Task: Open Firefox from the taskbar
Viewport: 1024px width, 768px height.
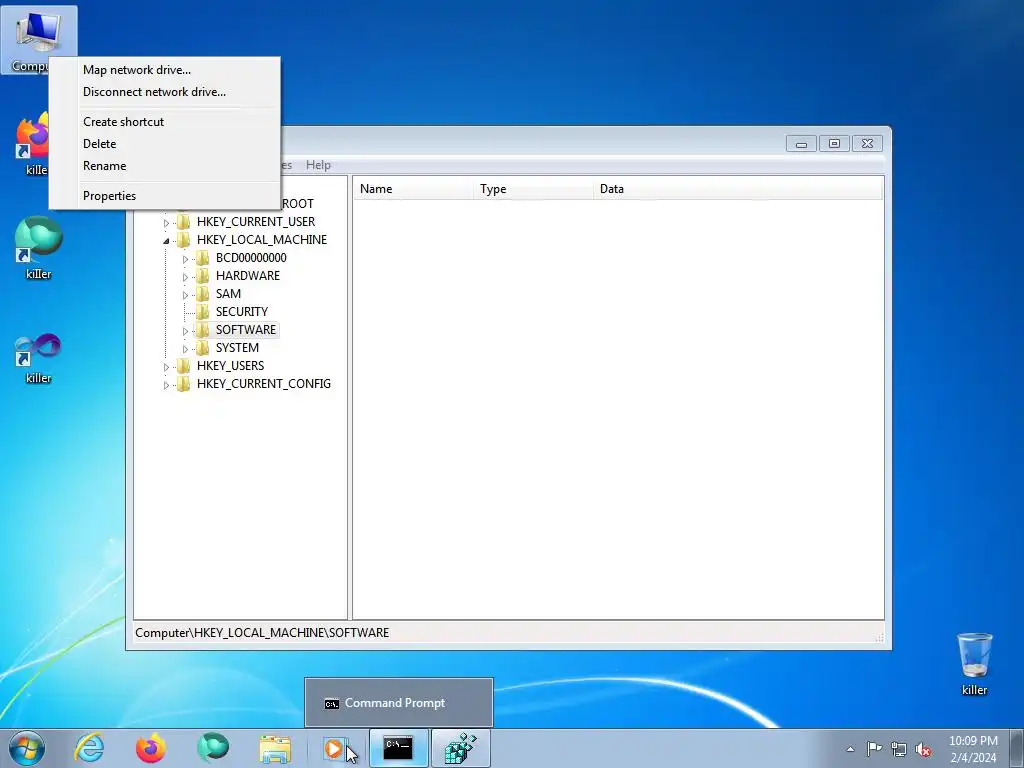Action: coord(151,748)
